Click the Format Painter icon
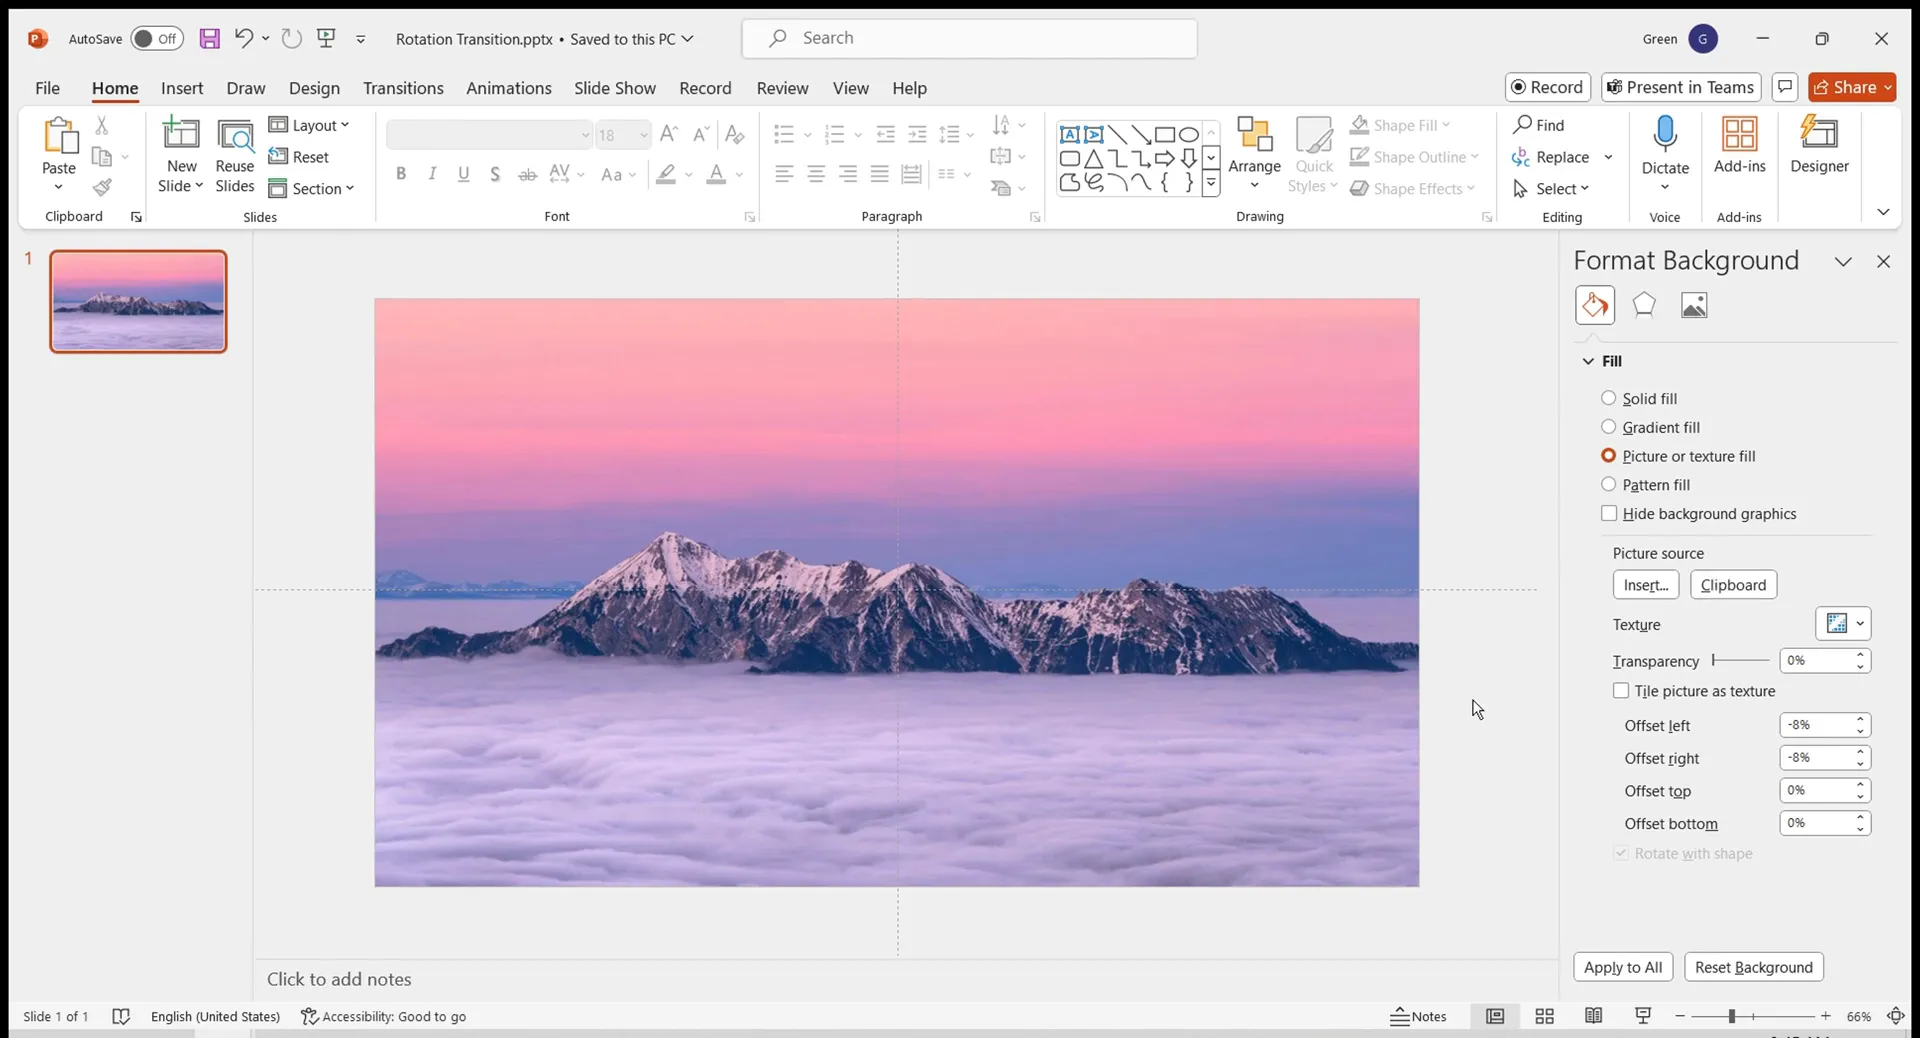The image size is (1920, 1038). (x=102, y=187)
